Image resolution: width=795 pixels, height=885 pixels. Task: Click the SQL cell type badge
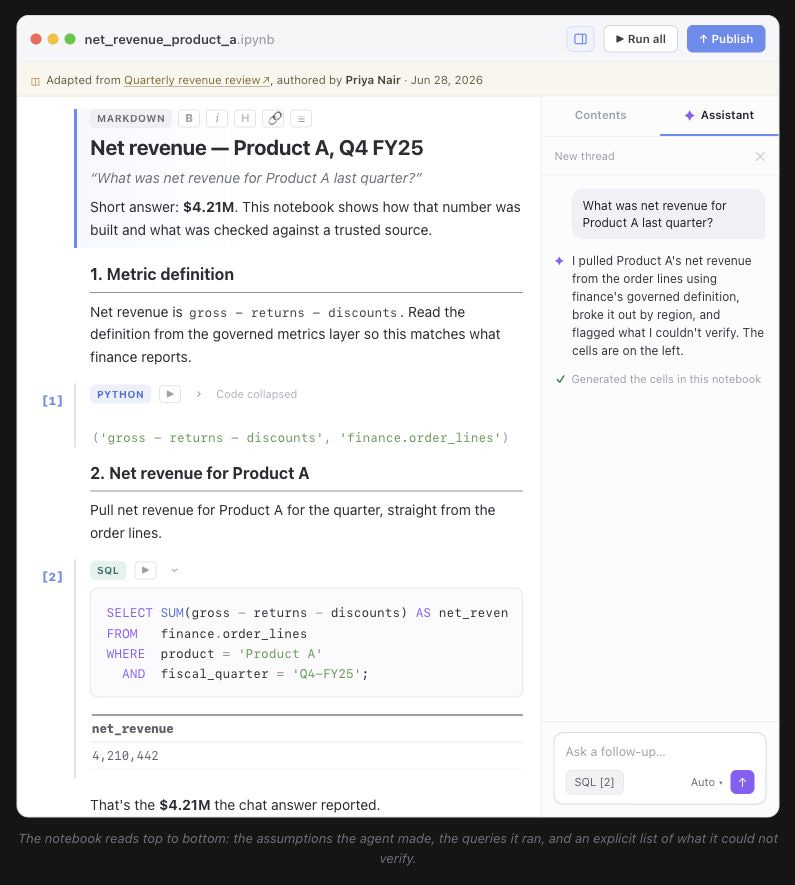point(108,570)
